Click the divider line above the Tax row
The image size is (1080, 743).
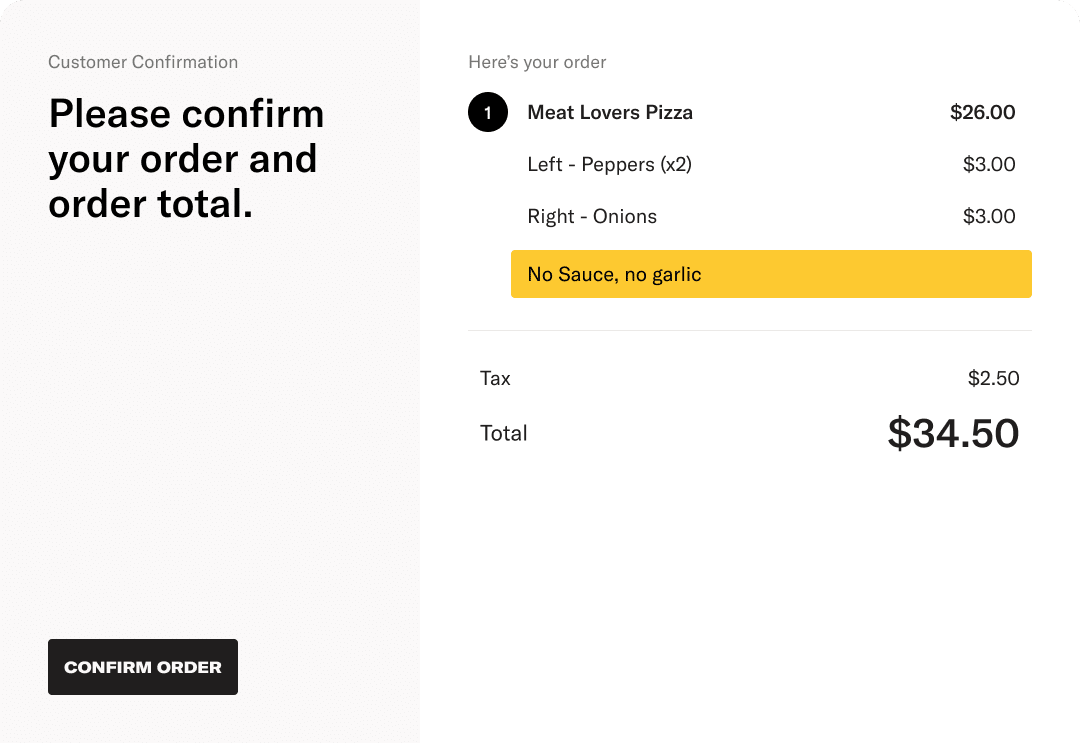point(750,330)
